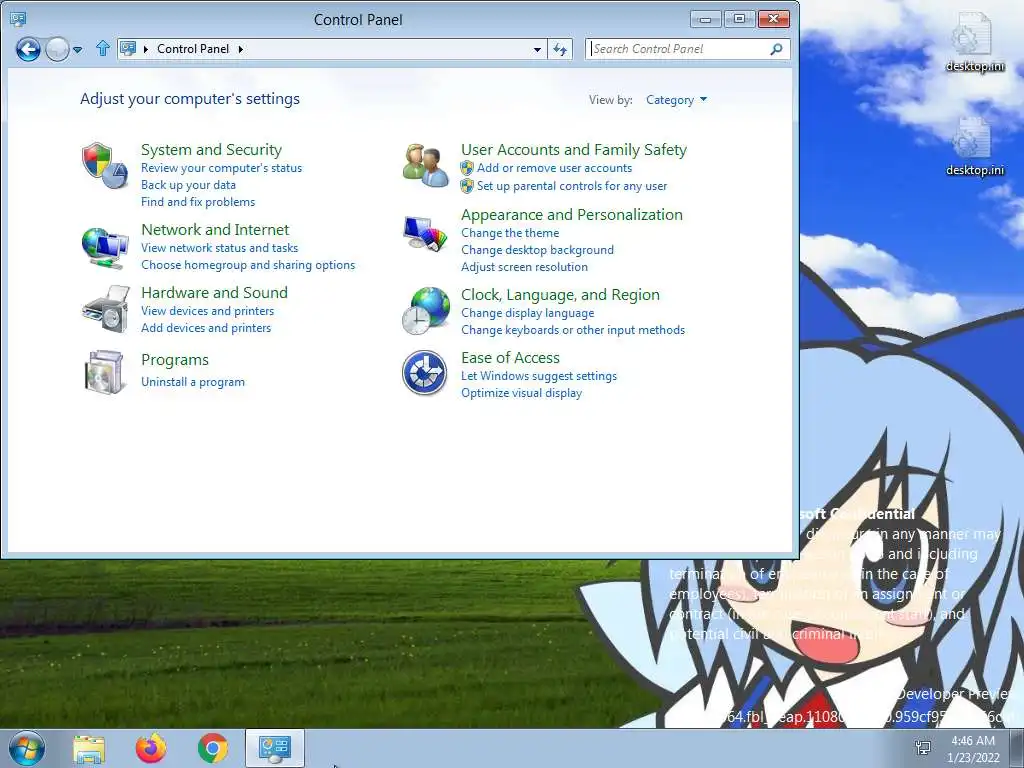
Task: Open Ease of Access heading
Action: pyautogui.click(x=510, y=358)
